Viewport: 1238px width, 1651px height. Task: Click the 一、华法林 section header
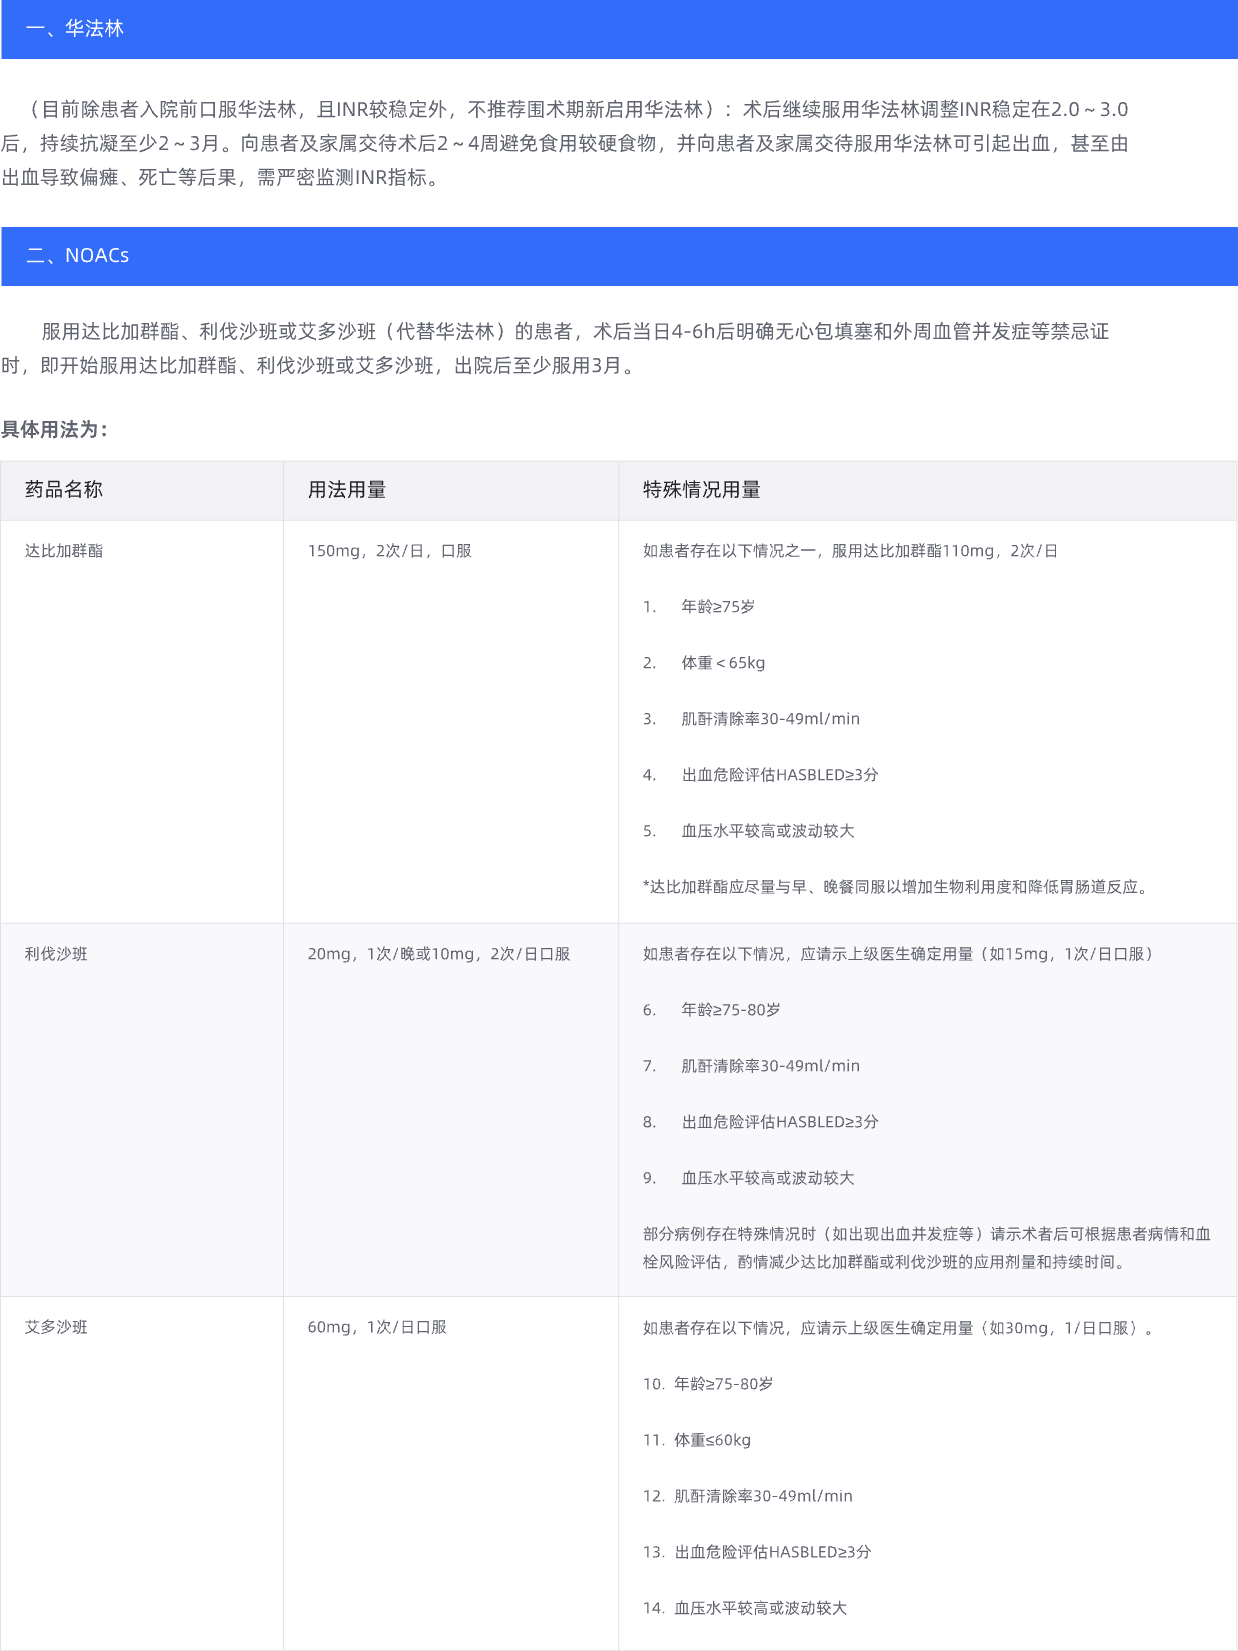coord(75,29)
